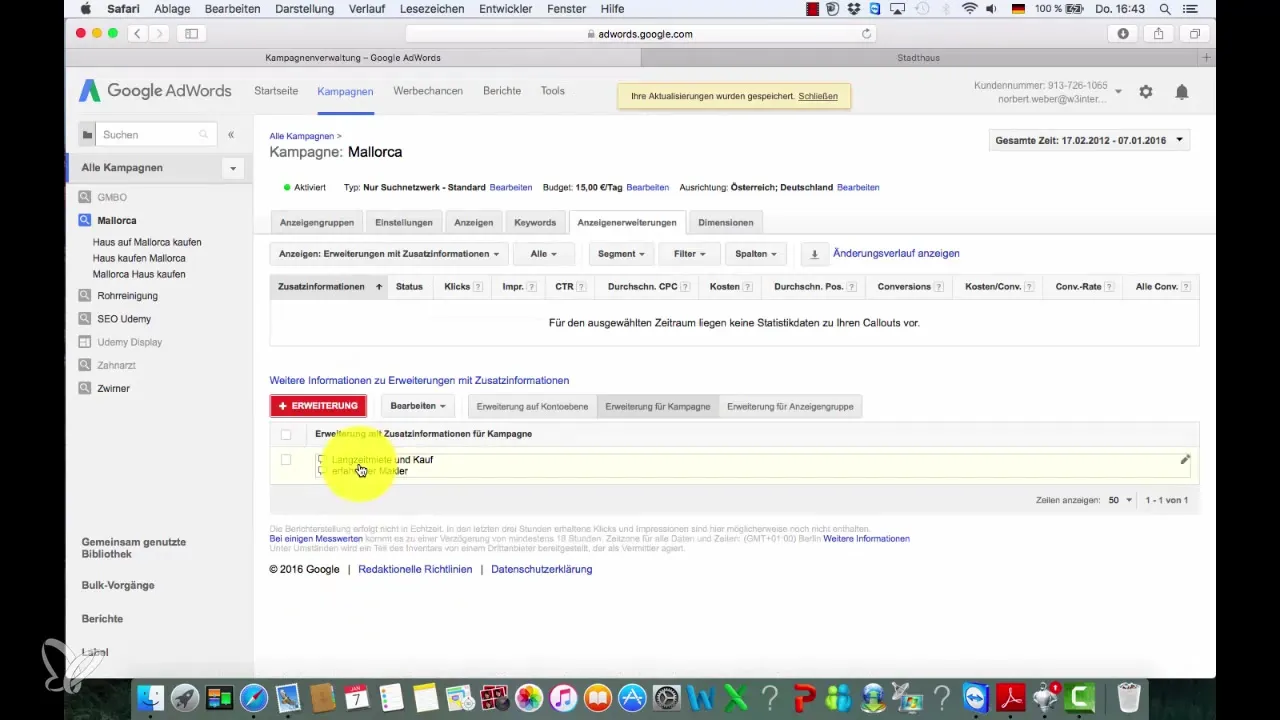
Task: Open Erweiterungen mit Zusatzinformationen view dropdown
Action: 389,254
